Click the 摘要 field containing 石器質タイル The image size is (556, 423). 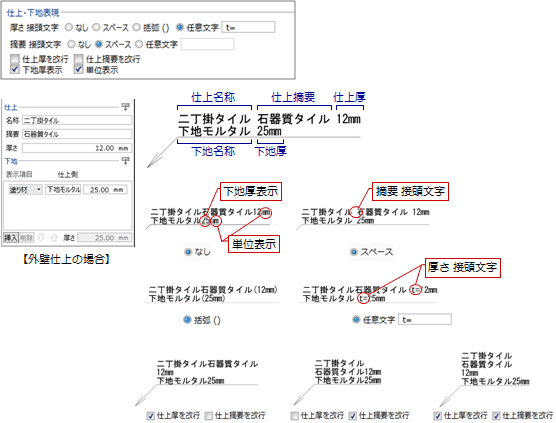pos(77,134)
